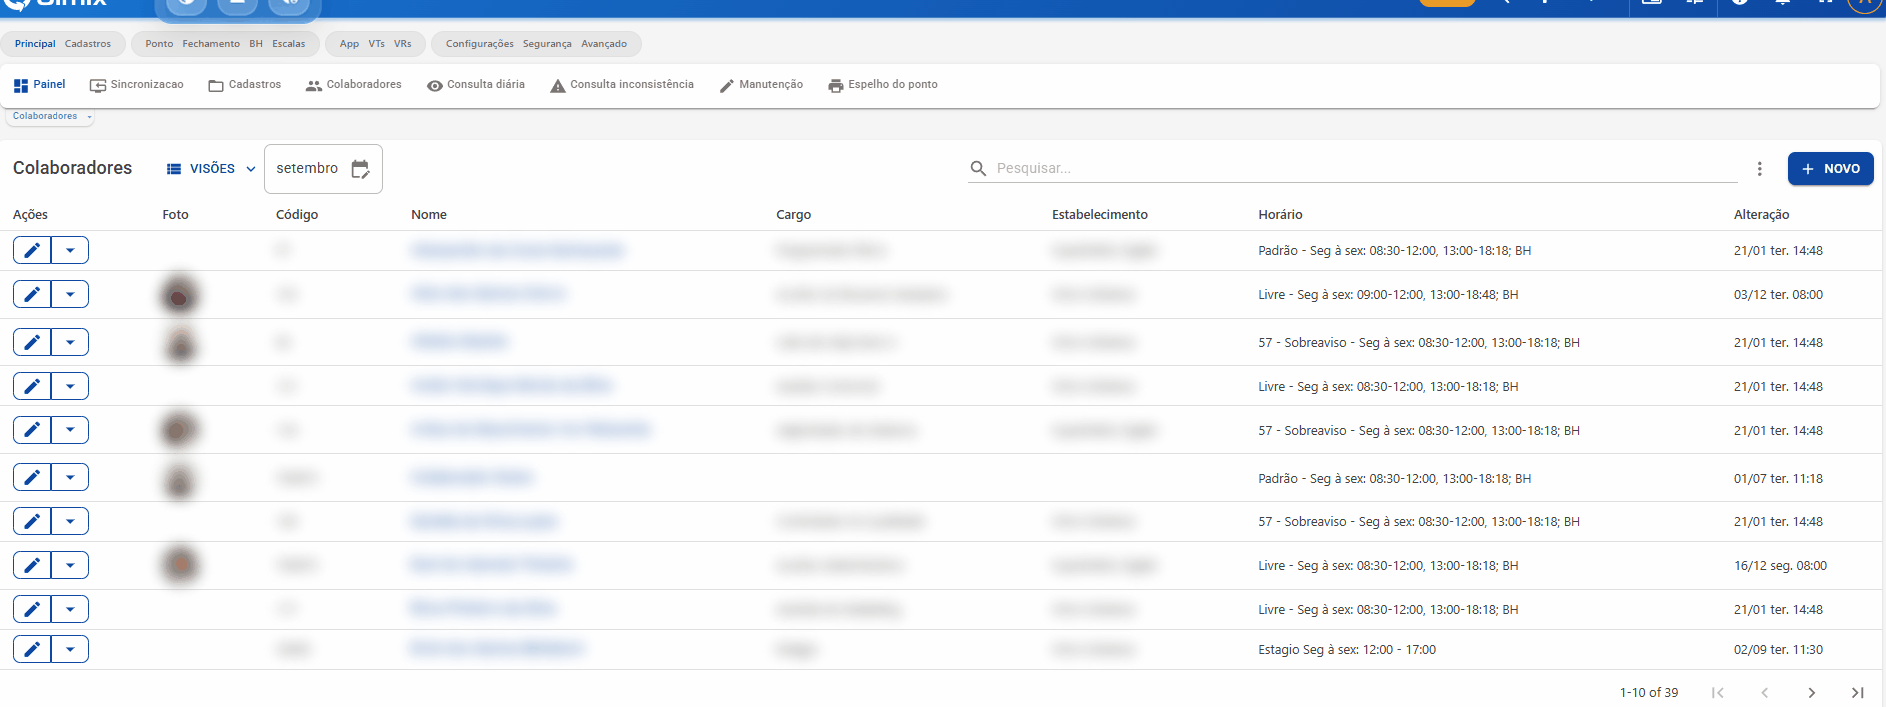Select the App menu
This screenshot has height=707, width=1886.
coord(349,44)
